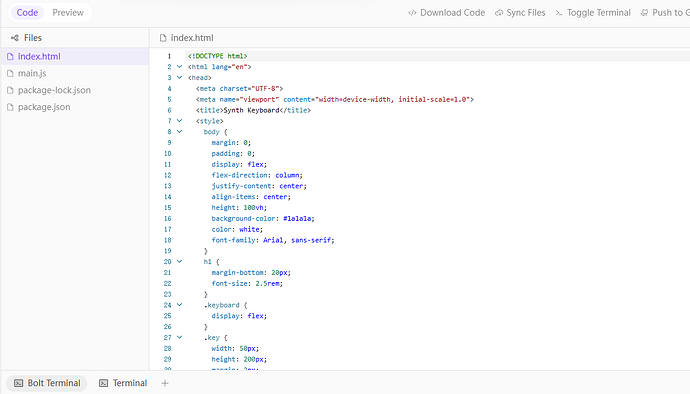Collapse the html tag fold on line 2
The width and height of the screenshot is (690, 394).
click(180, 67)
